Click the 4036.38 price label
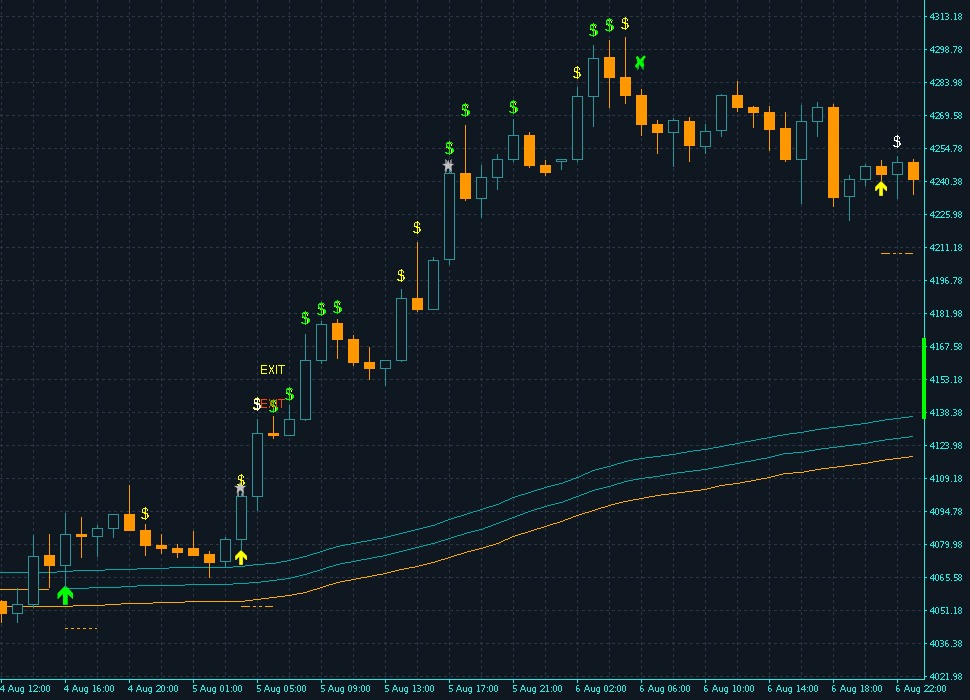The width and height of the screenshot is (970, 700). [x=946, y=643]
